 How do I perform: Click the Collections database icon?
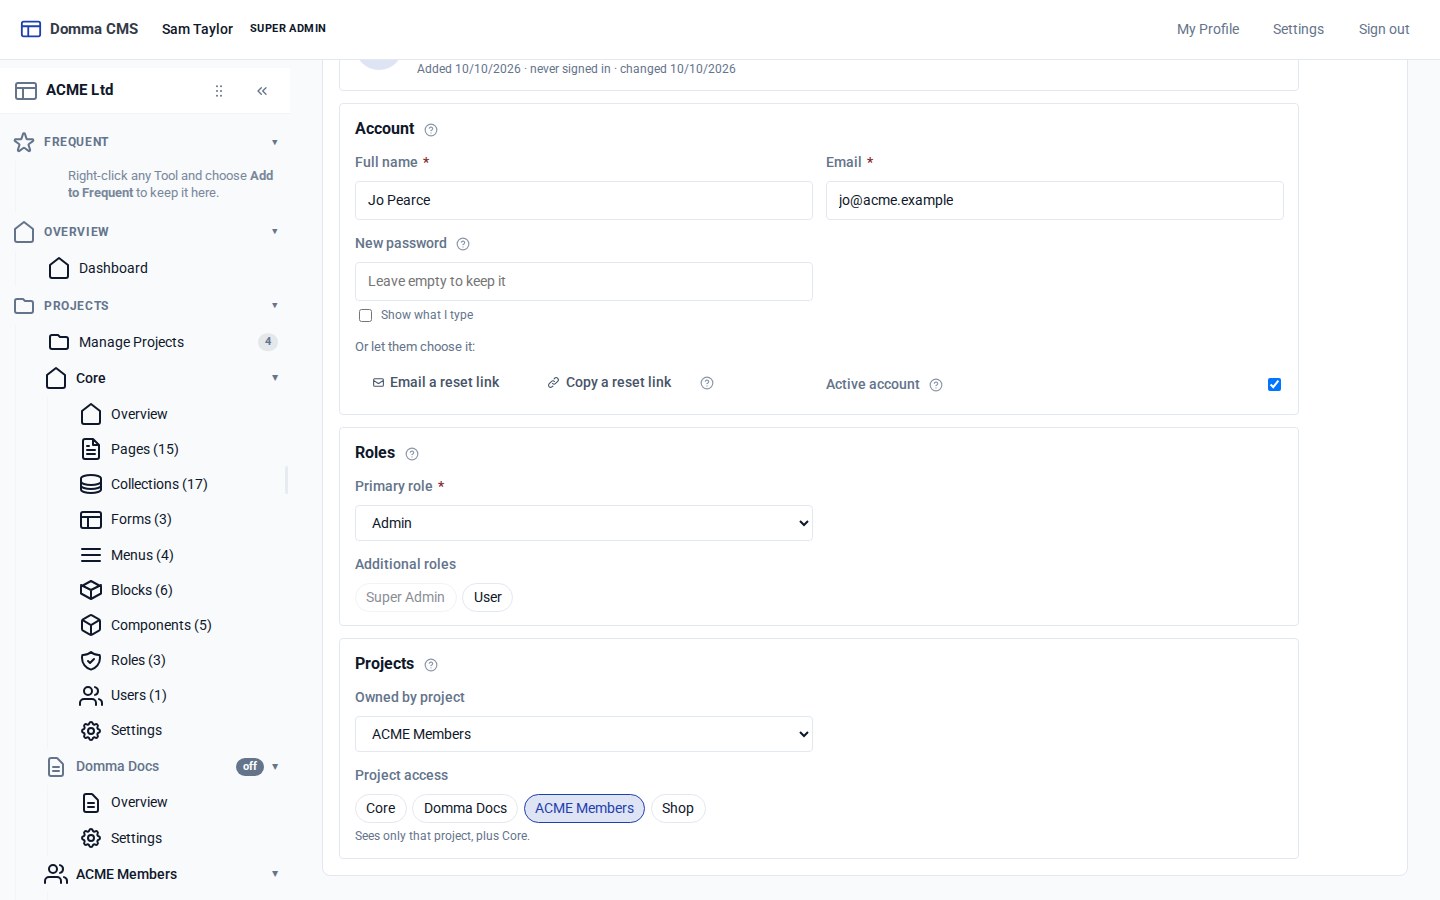pyautogui.click(x=91, y=484)
